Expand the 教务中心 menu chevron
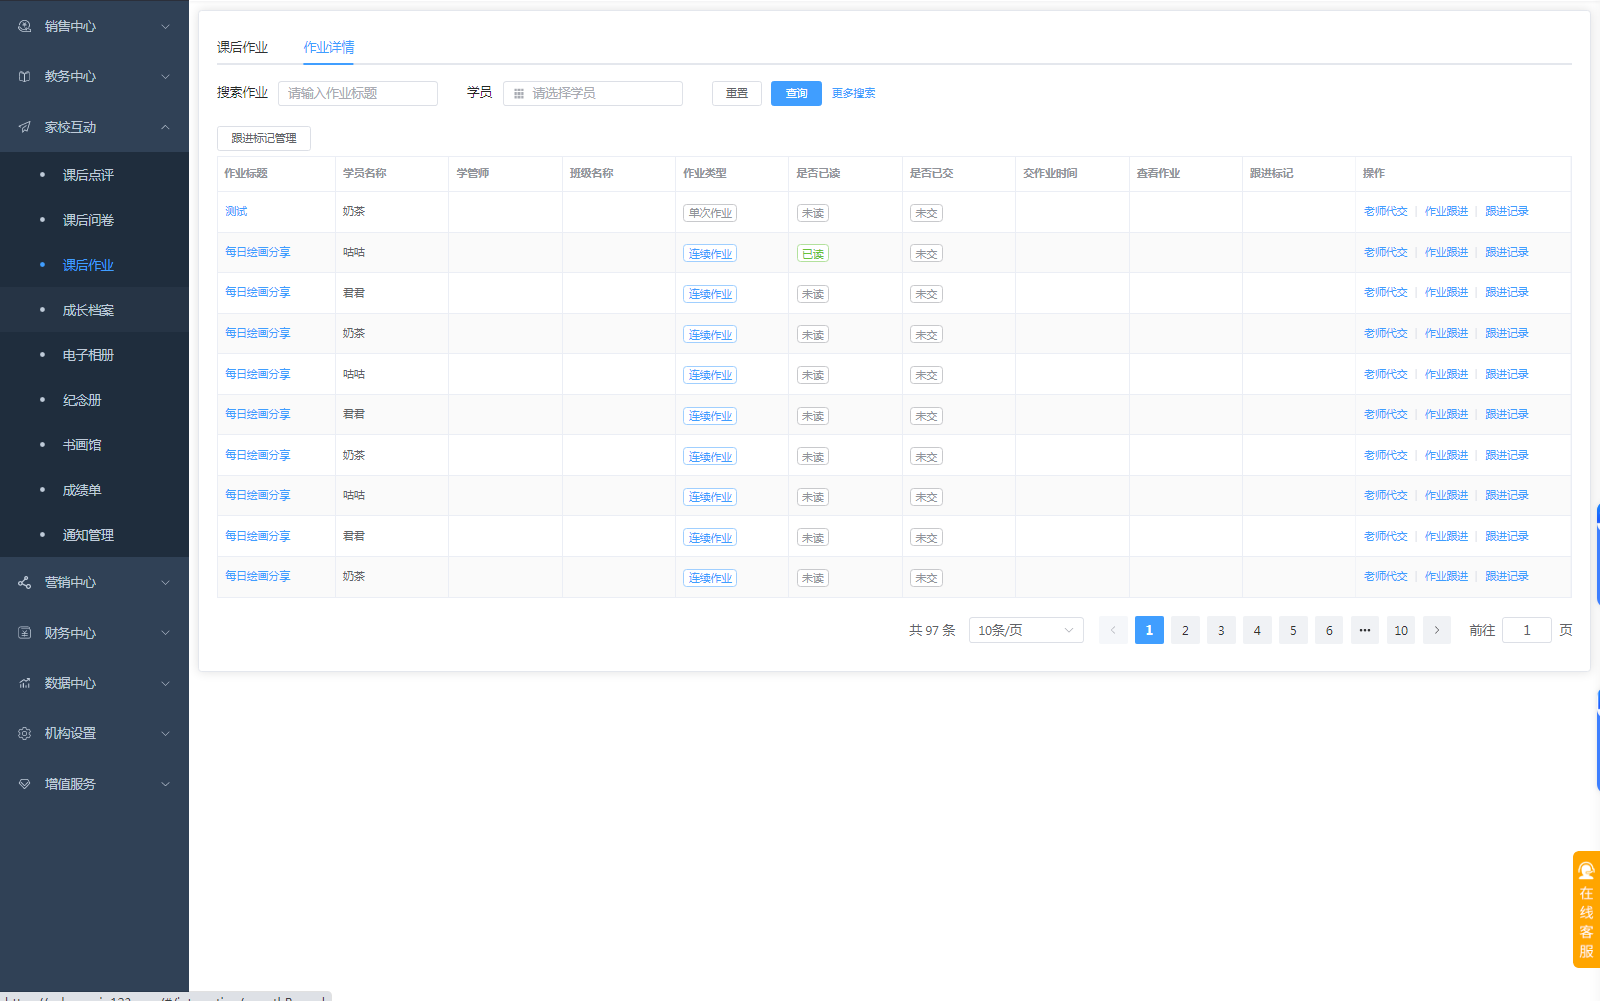The width and height of the screenshot is (1600, 1001). (x=166, y=76)
